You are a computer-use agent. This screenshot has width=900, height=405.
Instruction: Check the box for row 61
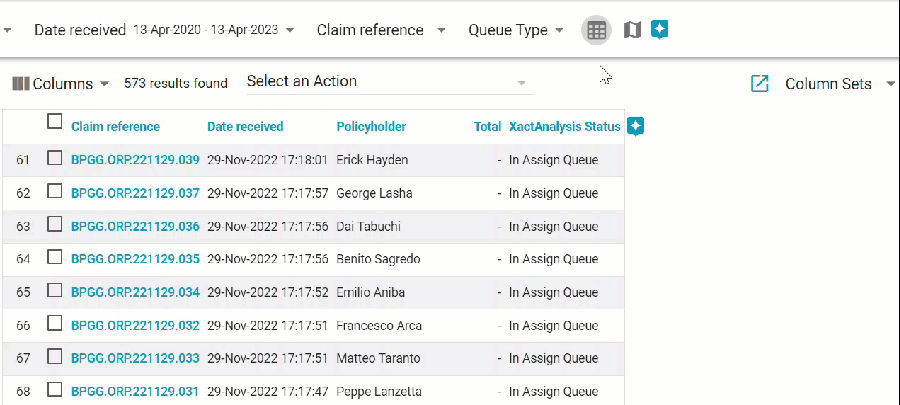pyautogui.click(x=55, y=158)
